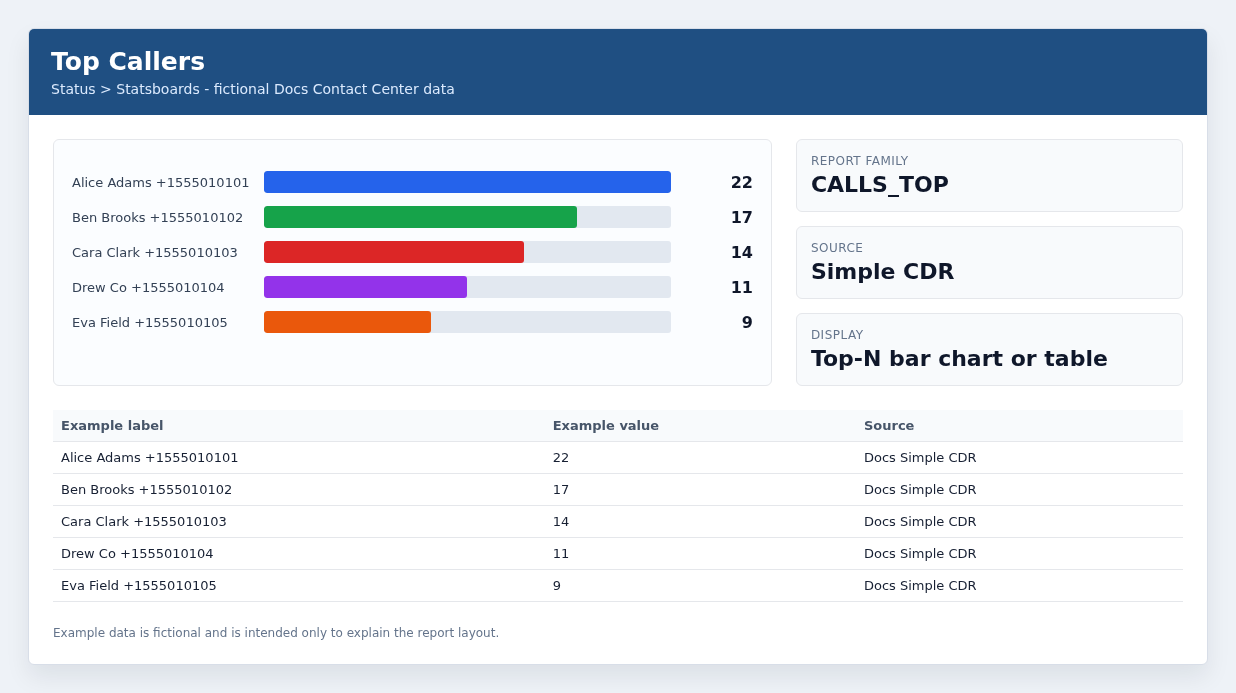Click the Simple CDR source value
The width and height of the screenshot is (1236, 693).
point(882,271)
